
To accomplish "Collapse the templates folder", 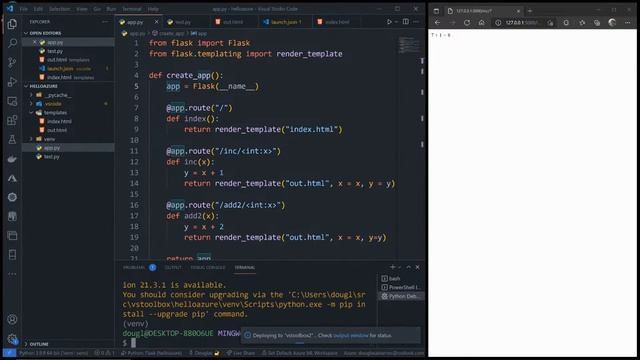I will tap(31, 113).
